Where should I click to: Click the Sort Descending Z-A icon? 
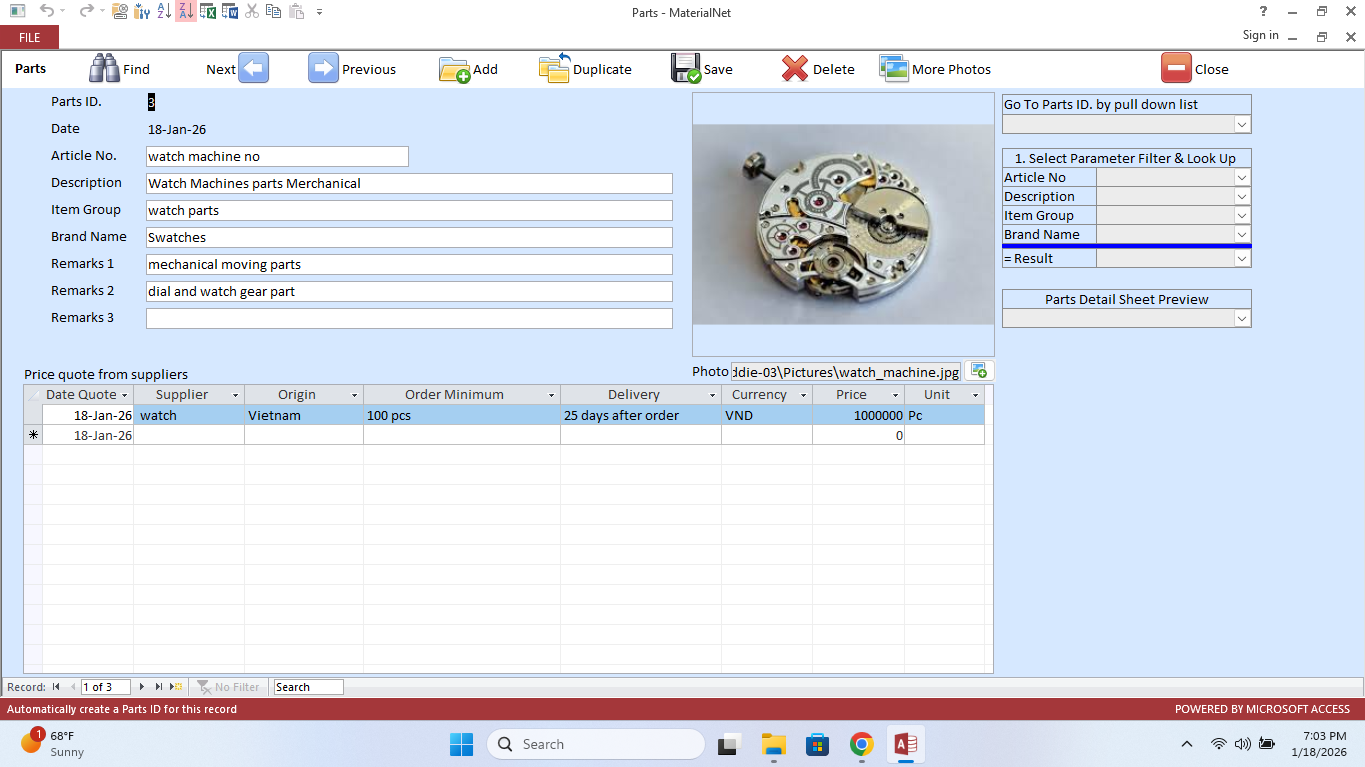186,11
